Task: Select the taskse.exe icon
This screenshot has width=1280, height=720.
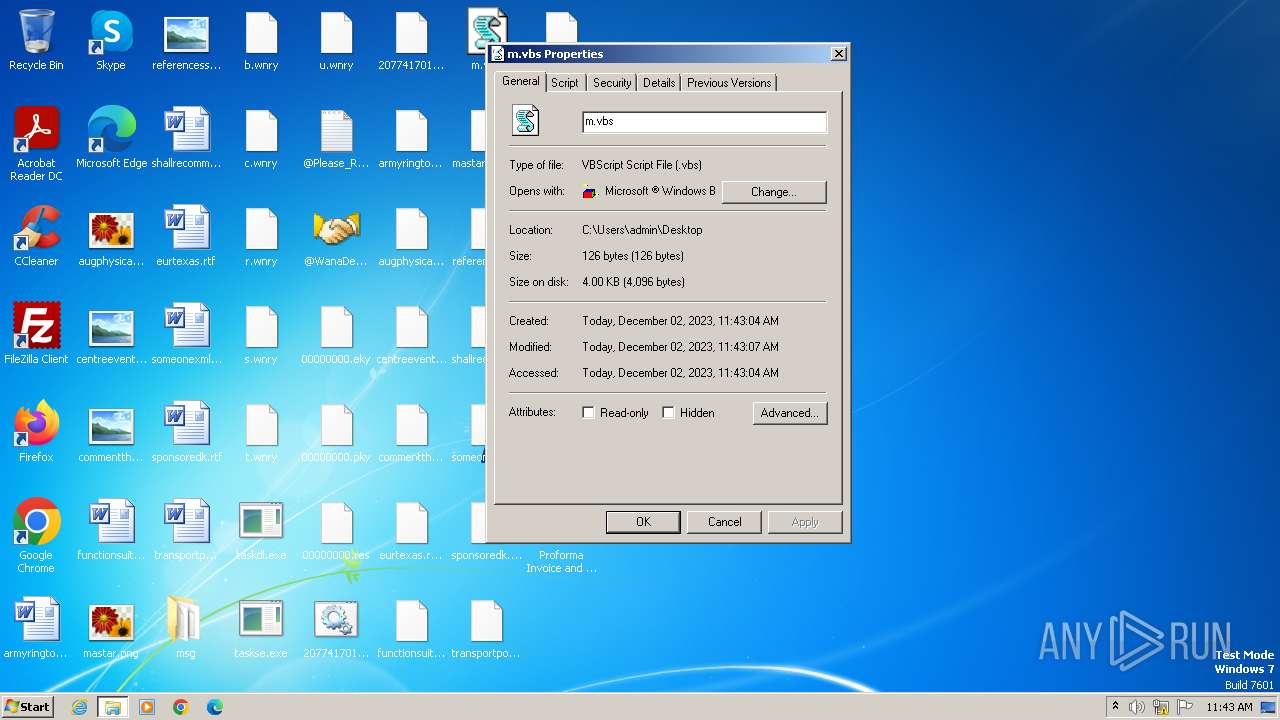Action: 261,628
